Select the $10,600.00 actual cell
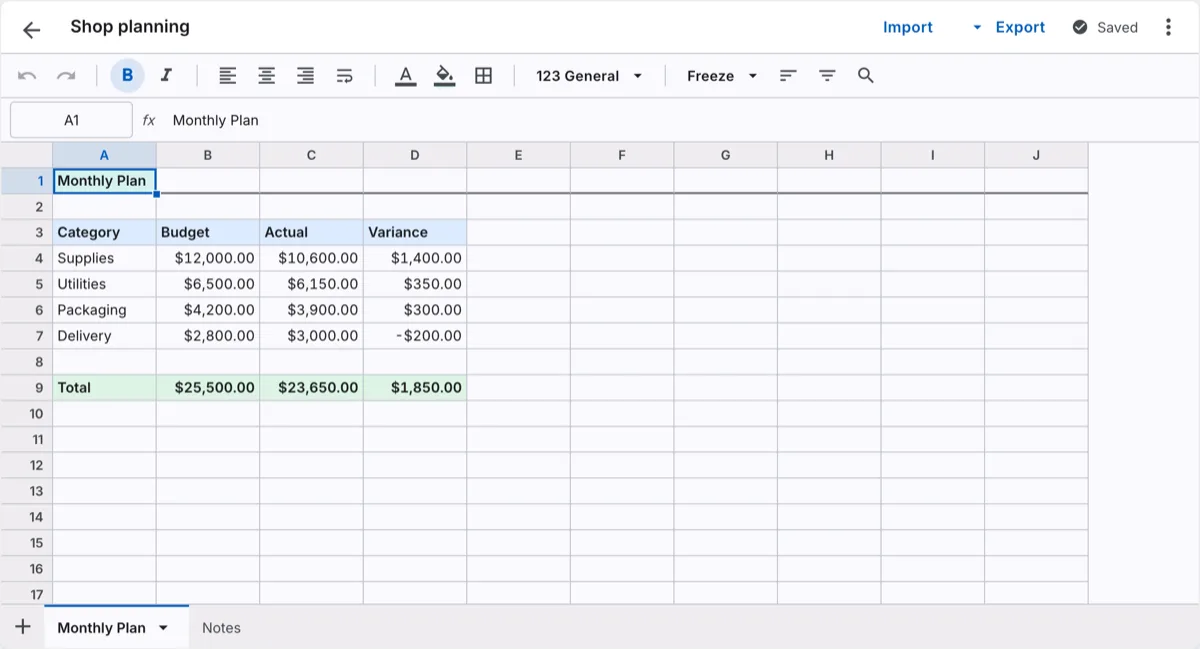Image resolution: width=1200 pixels, height=649 pixels. (x=311, y=258)
